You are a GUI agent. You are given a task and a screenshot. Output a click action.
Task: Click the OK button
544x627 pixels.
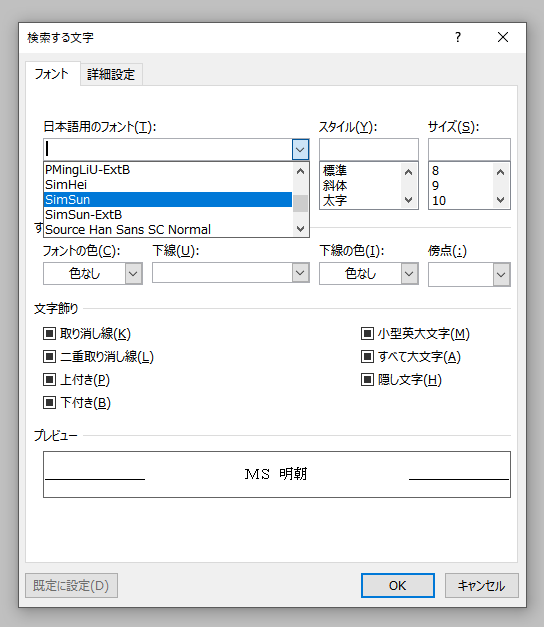398,585
